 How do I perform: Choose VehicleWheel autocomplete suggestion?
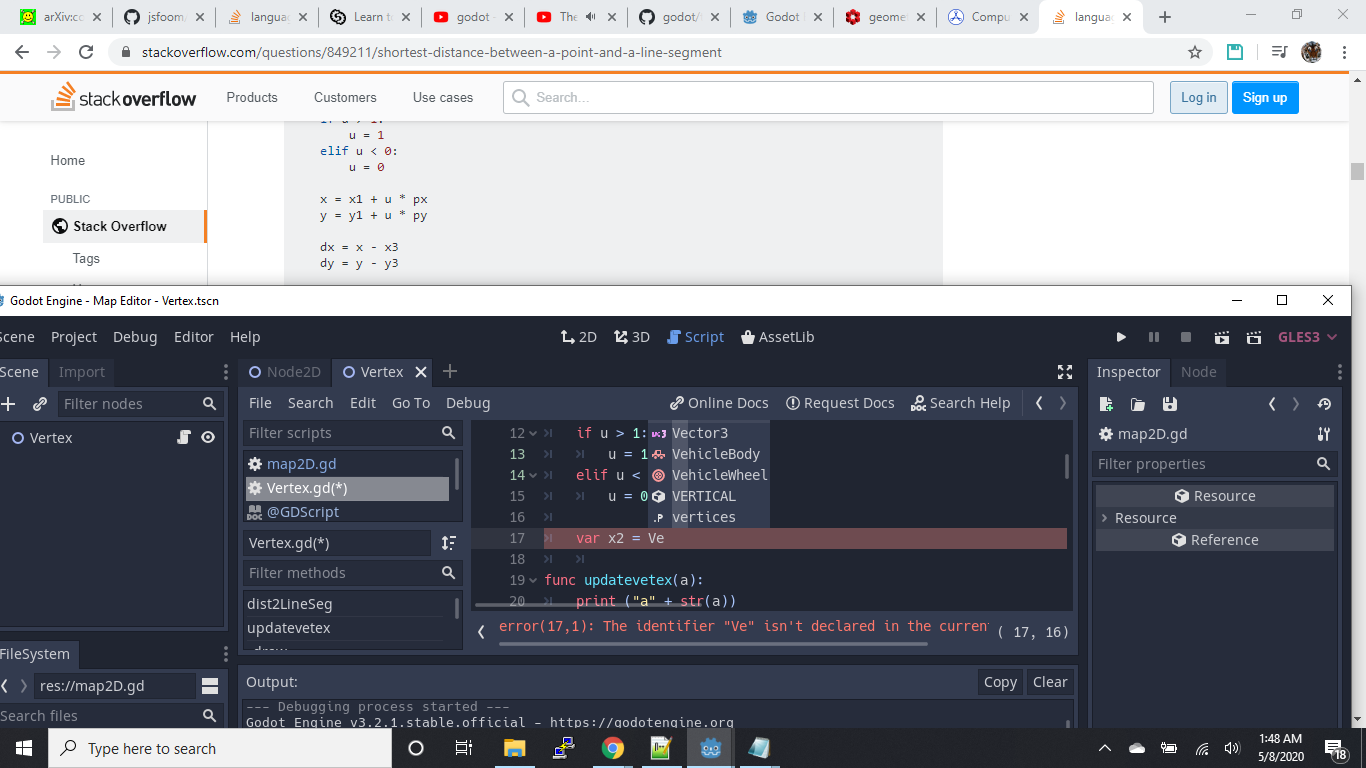point(709,475)
